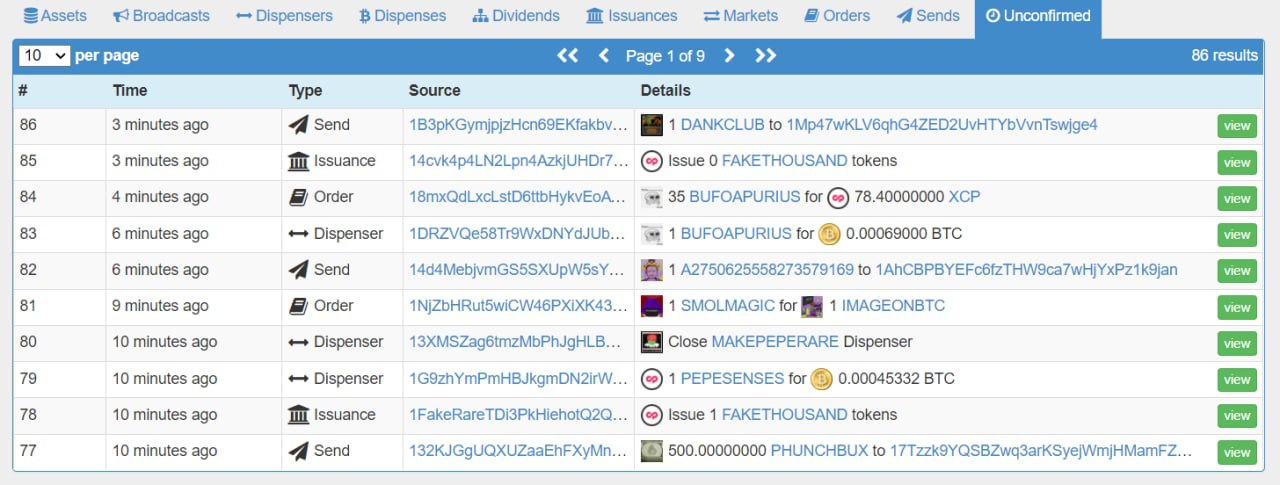Click Bitcoin coin icon in row 83
This screenshot has width=1280, height=485.
pyautogui.click(x=829, y=234)
